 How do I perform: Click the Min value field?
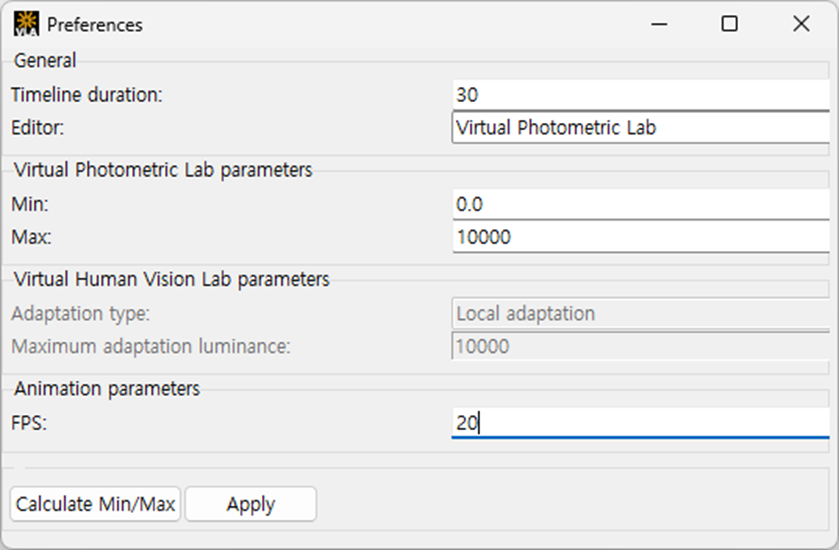[x=640, y=204]
